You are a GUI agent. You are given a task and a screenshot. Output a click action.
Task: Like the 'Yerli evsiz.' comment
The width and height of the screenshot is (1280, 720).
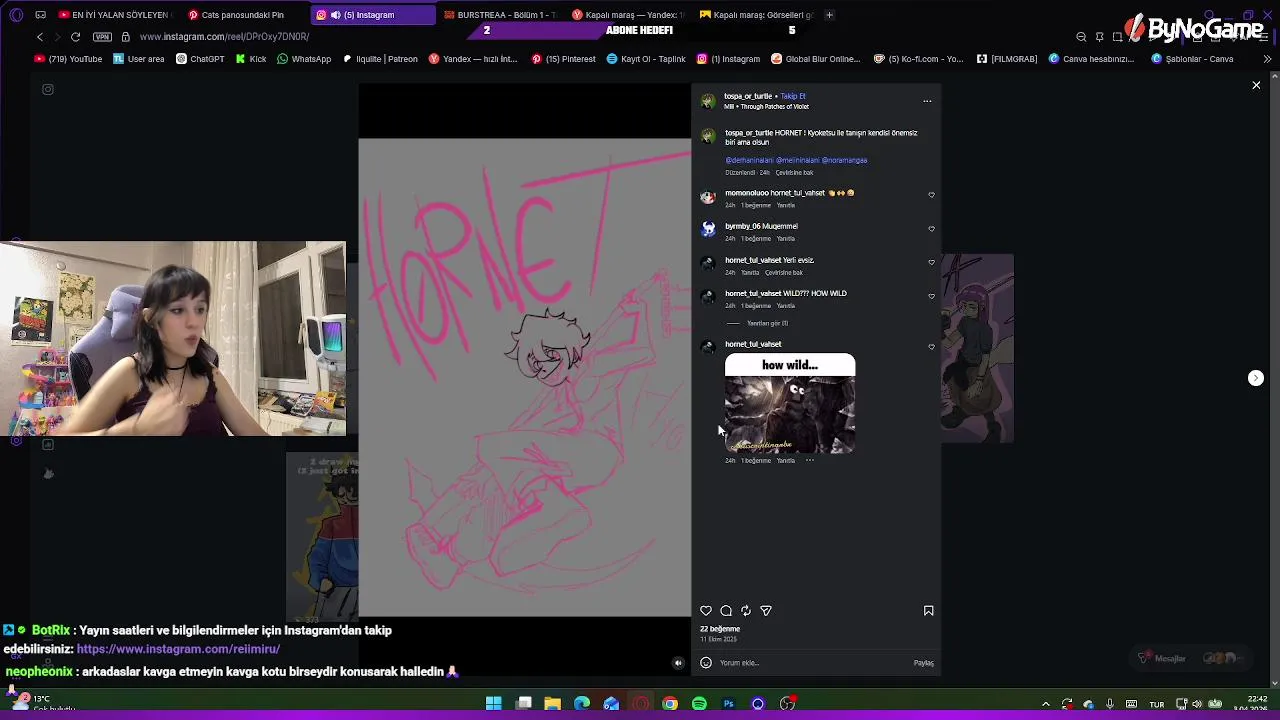(x=931, y=263)
